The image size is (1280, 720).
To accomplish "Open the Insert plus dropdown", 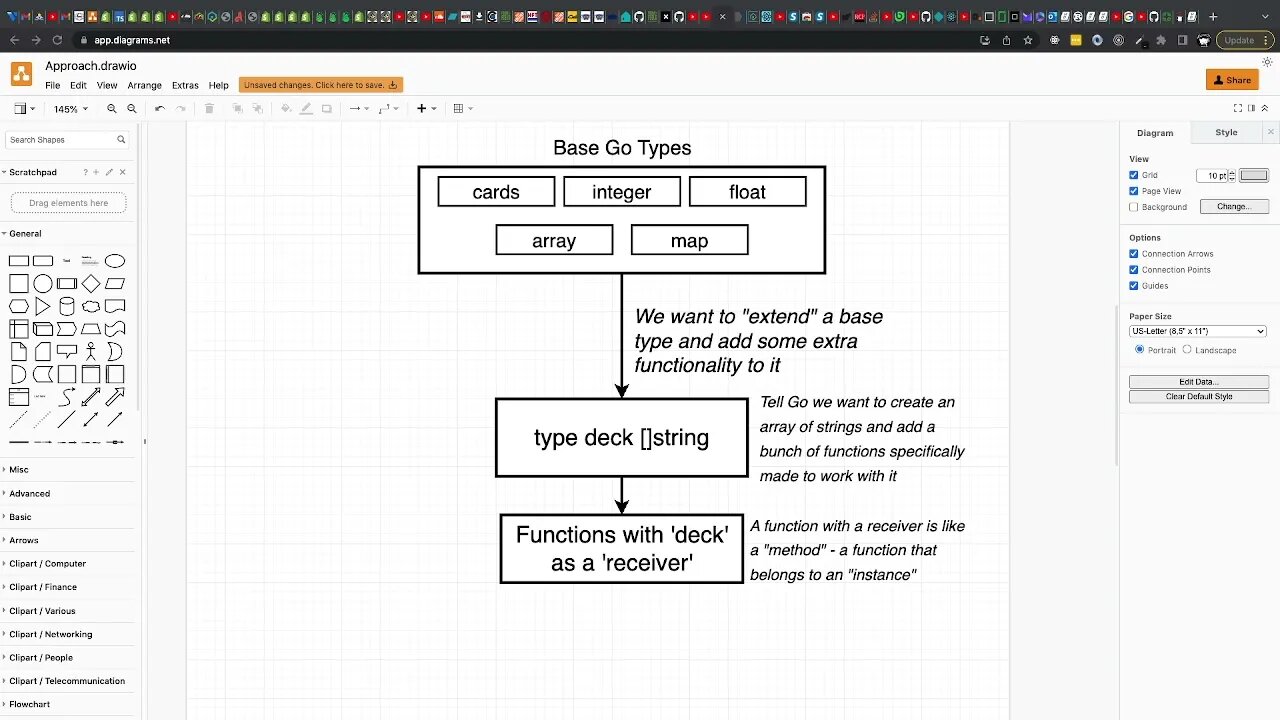I will (427, 109).
